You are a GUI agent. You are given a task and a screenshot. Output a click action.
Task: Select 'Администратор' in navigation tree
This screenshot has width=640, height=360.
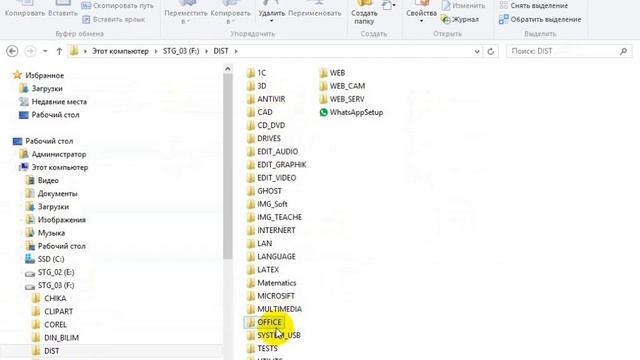(53, 154)
